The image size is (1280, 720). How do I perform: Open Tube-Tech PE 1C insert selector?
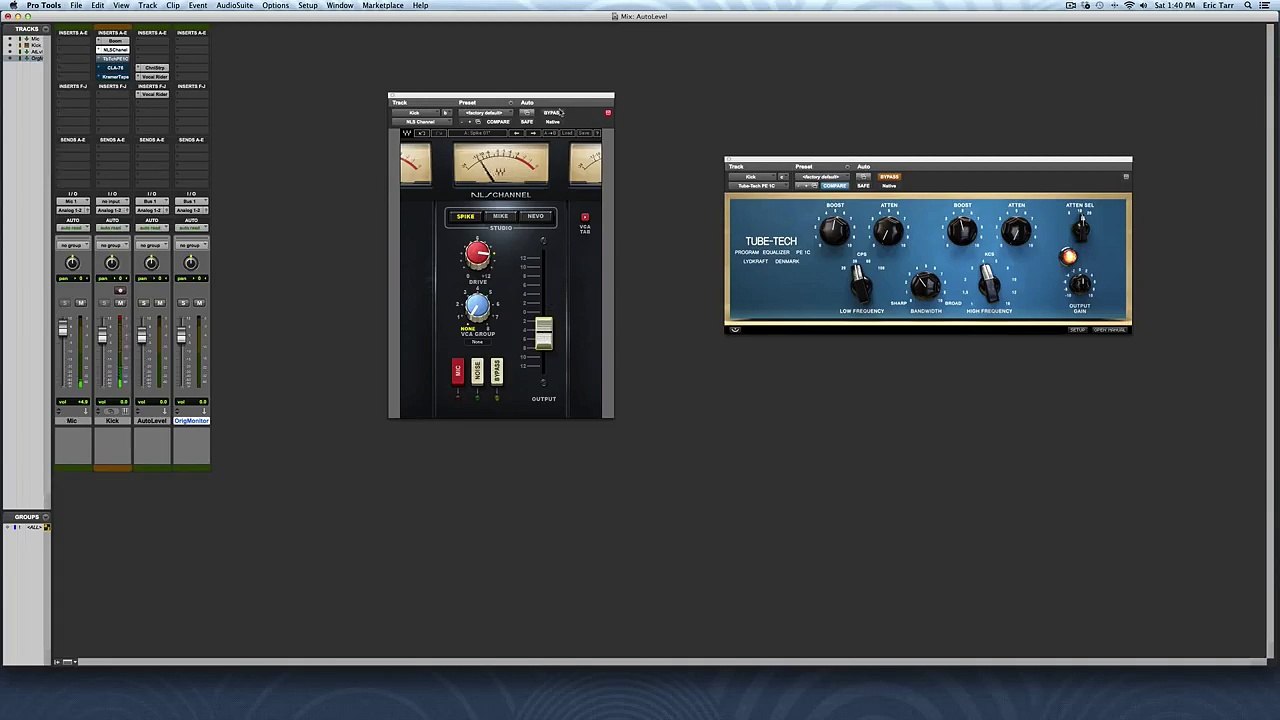759,186
